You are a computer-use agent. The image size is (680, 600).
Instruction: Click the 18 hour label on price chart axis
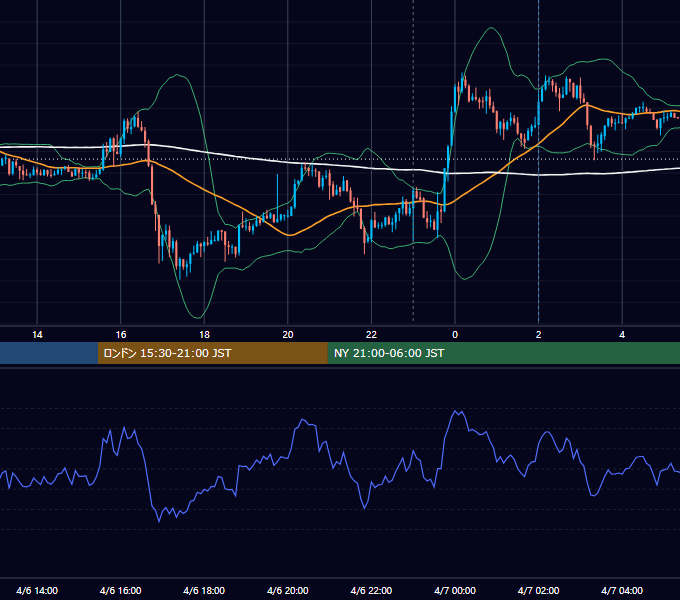pyautogui.click(x=204, y=334)
